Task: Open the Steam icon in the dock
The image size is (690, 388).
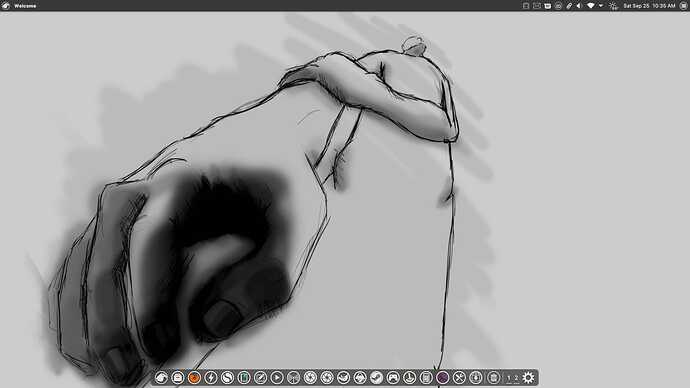Action: pos(376,377)
